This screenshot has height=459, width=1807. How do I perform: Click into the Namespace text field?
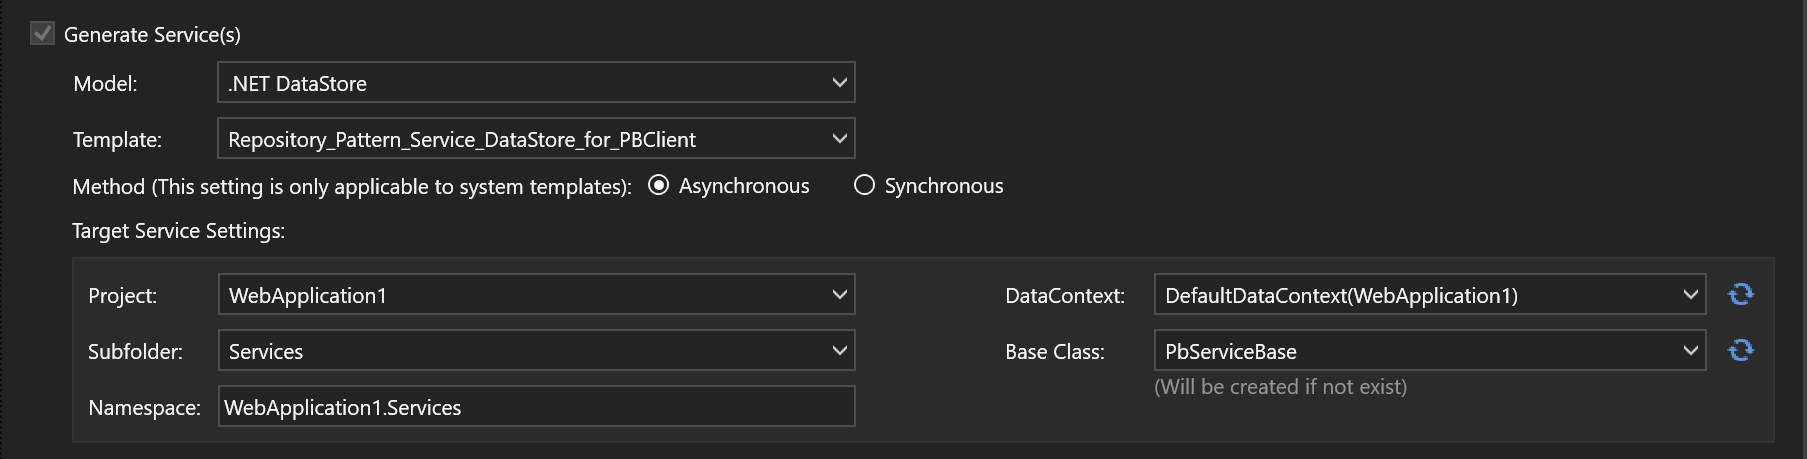pos(535,407)
